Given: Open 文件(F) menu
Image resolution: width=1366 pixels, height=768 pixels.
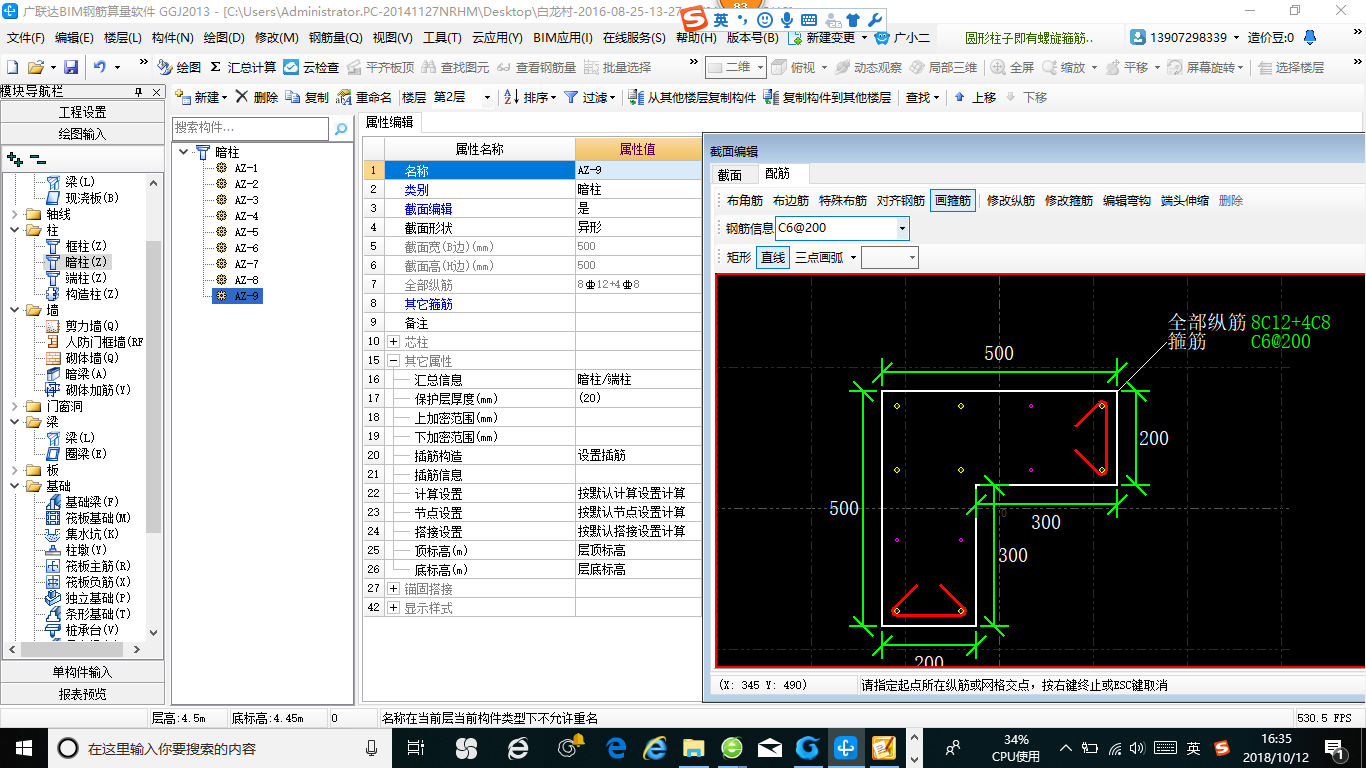Looking at the screenshot, I should click(x=26, y=38).
